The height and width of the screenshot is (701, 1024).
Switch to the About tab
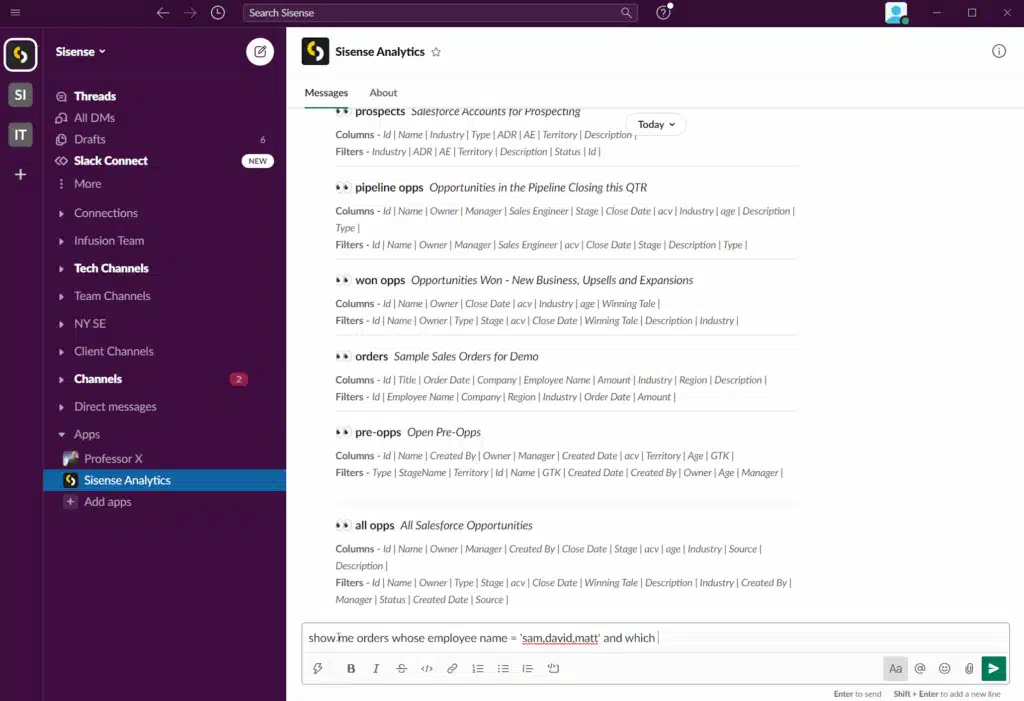(383, 92)
